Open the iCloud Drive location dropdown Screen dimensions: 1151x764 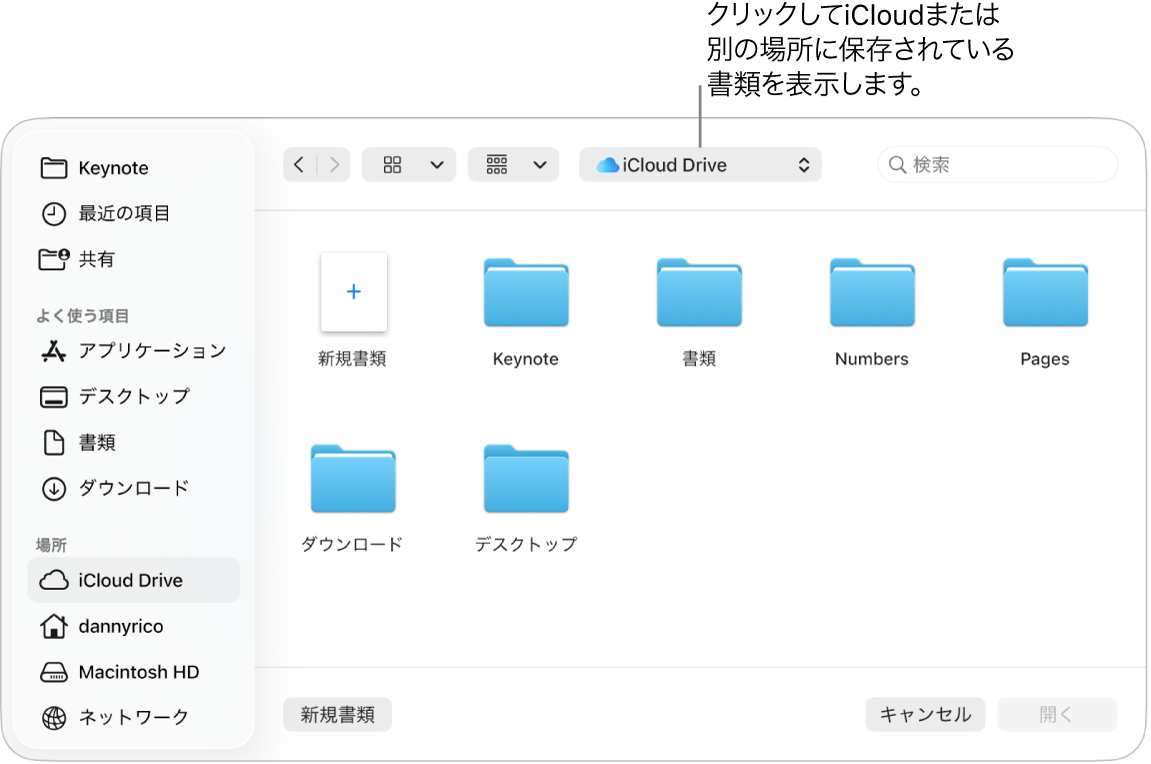pos(700,164)
